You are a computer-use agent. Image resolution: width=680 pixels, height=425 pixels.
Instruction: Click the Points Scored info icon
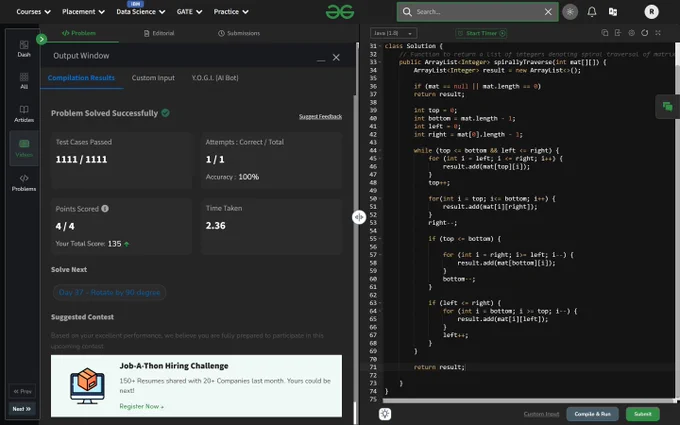coord(105,209)
